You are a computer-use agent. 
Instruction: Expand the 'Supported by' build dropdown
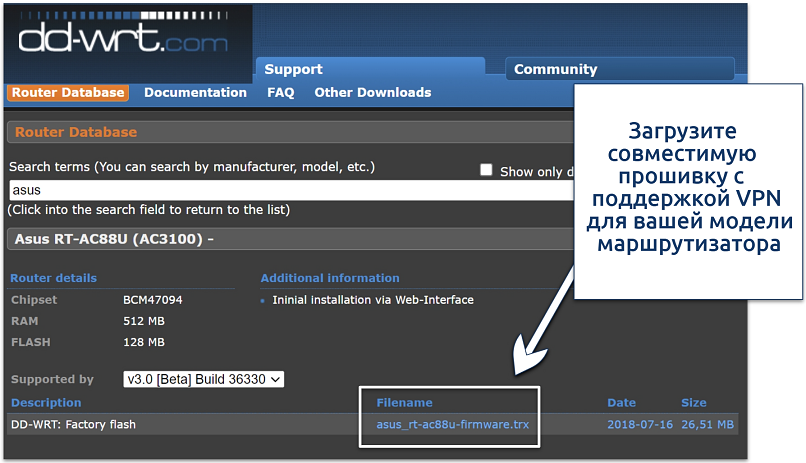203,379
